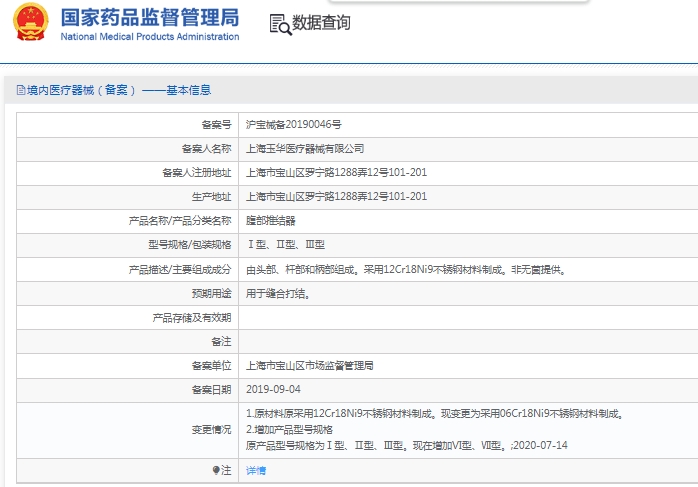Image resolution: width=698 pixels, height=487 pixels.
Task: Click the bulb icon next to 注
Action: point(216,470)
